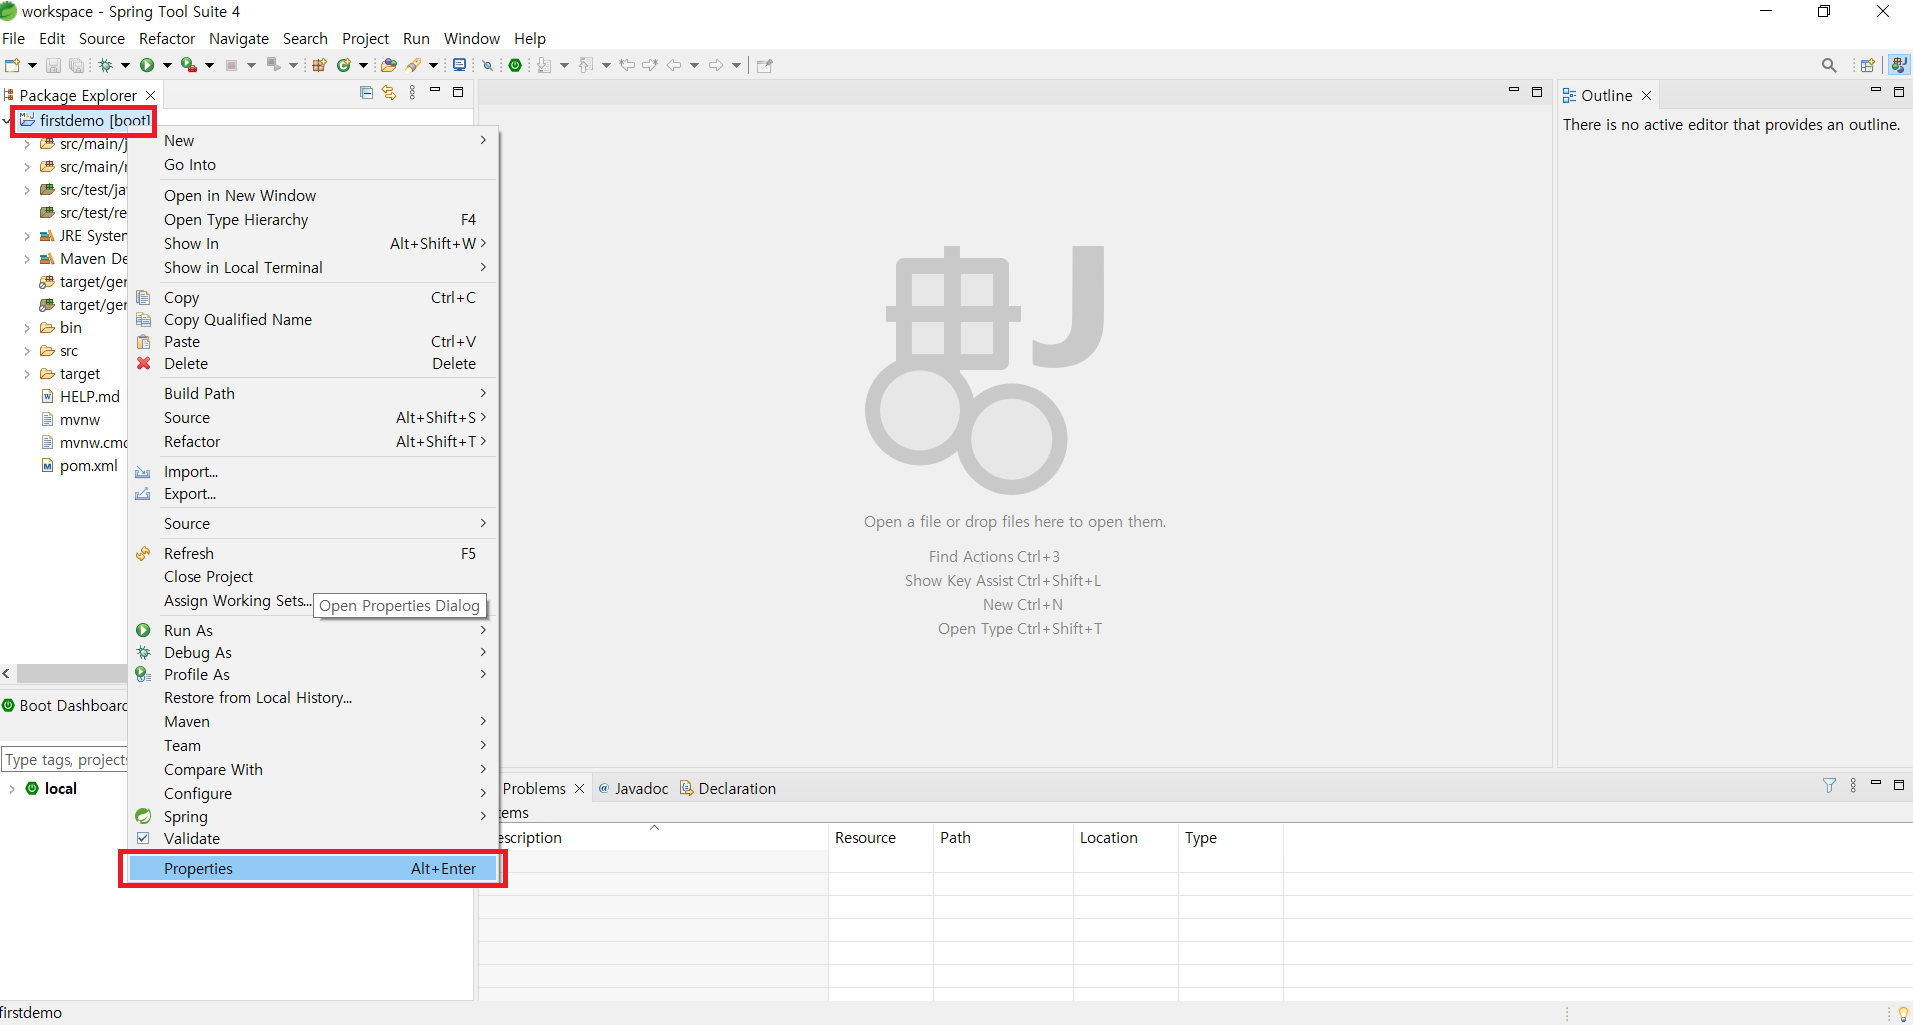This screenshot has height=1025, width=1913.
Task: Choose Build Path in the context menu
Action: [x=315, y=393]
